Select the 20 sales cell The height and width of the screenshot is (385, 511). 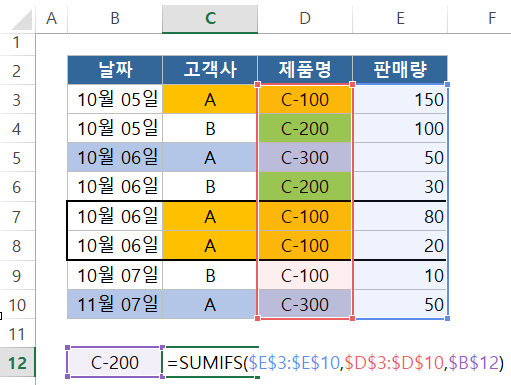click(x=400, y=246)
